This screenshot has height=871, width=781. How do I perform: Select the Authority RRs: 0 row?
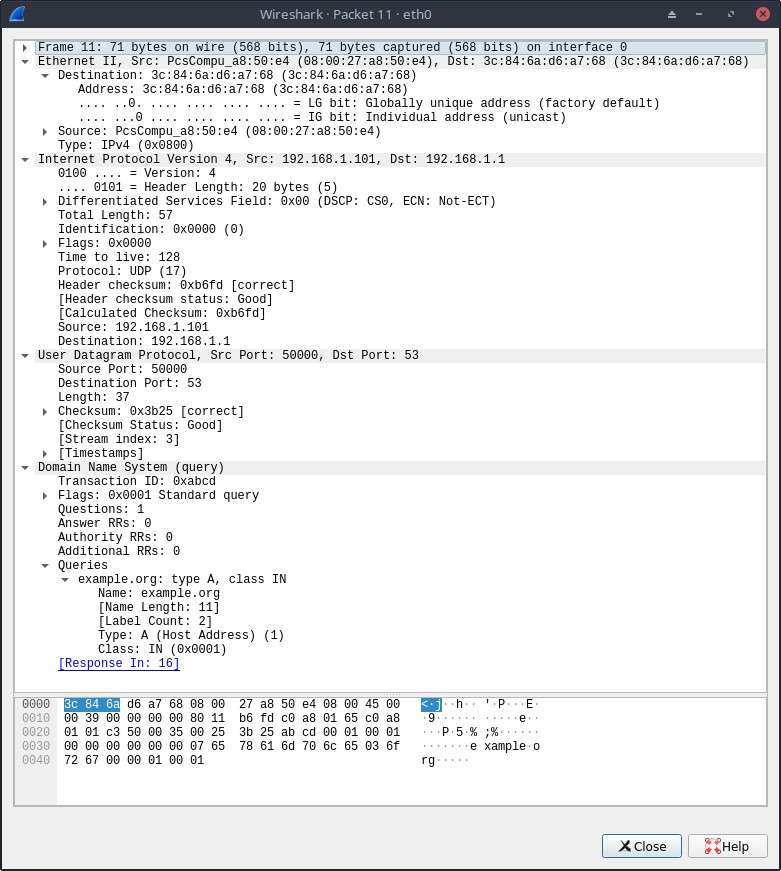click(115, 537)
